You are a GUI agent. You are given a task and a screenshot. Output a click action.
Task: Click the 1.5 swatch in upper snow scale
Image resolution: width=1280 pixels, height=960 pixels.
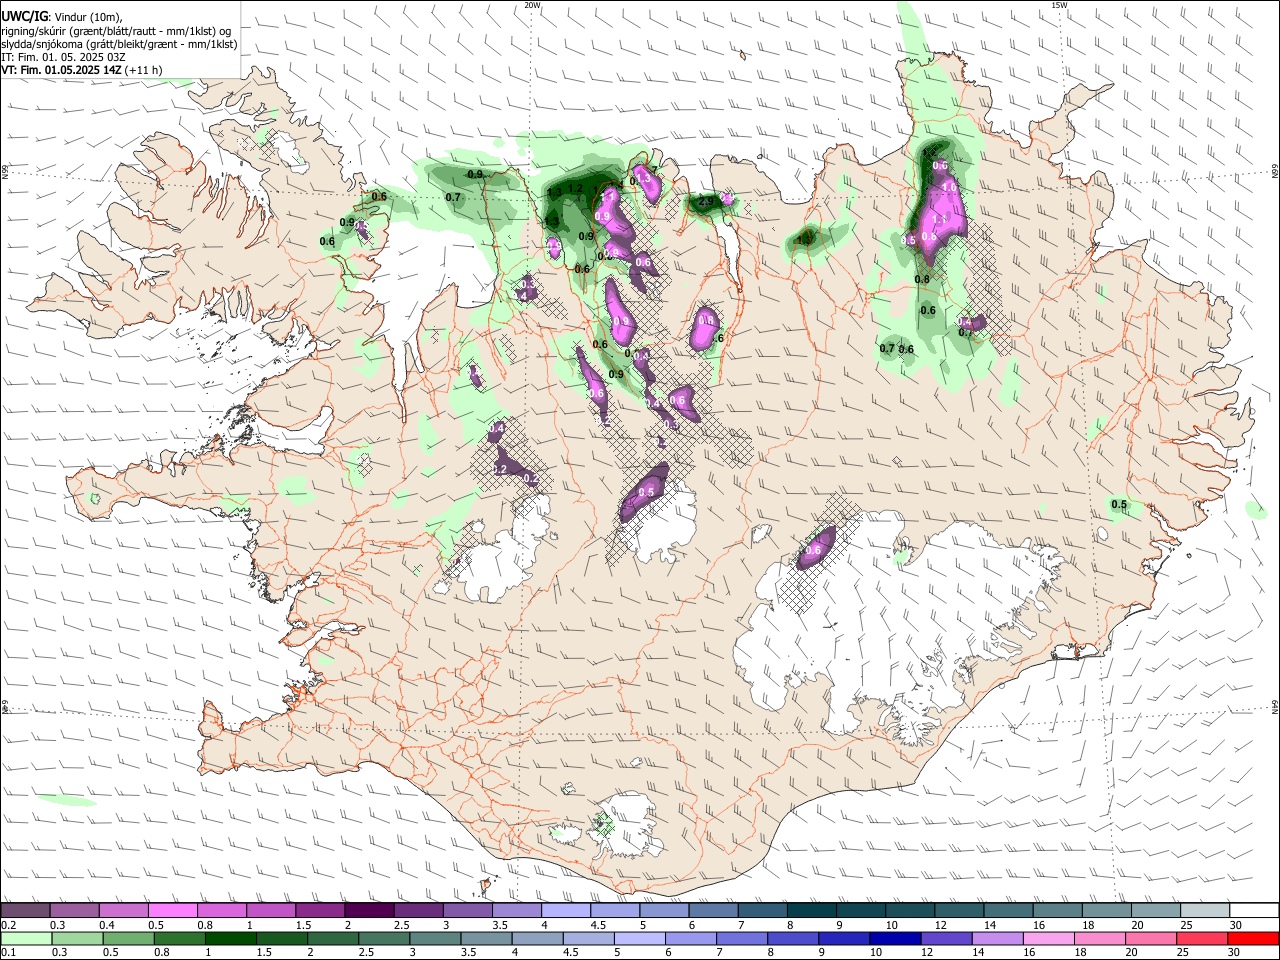(x=319, y=910)
